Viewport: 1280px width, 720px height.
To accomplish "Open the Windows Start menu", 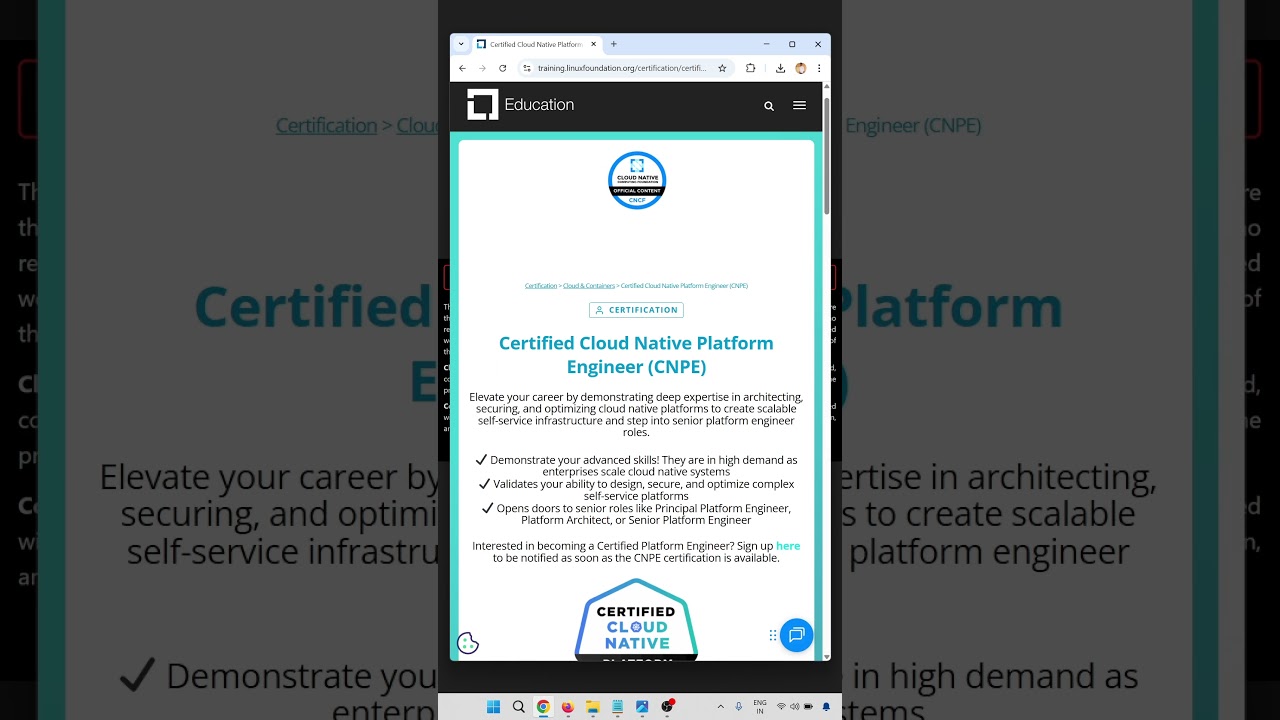I will [x=493, y=707].
